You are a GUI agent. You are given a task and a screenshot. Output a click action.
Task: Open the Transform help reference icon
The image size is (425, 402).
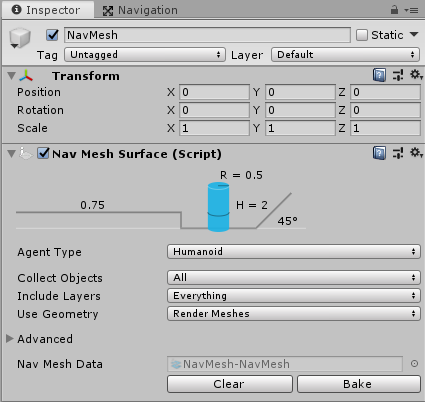click(379, 75)
